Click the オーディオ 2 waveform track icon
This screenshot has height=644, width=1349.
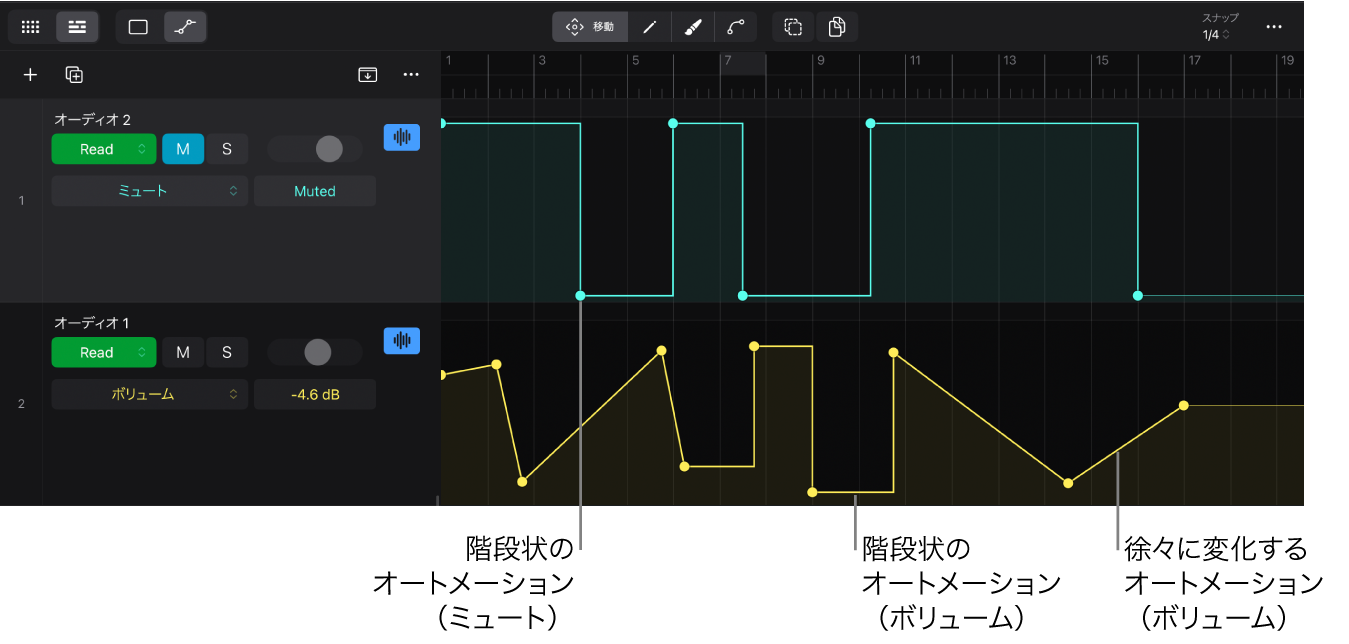pos(402,138)
